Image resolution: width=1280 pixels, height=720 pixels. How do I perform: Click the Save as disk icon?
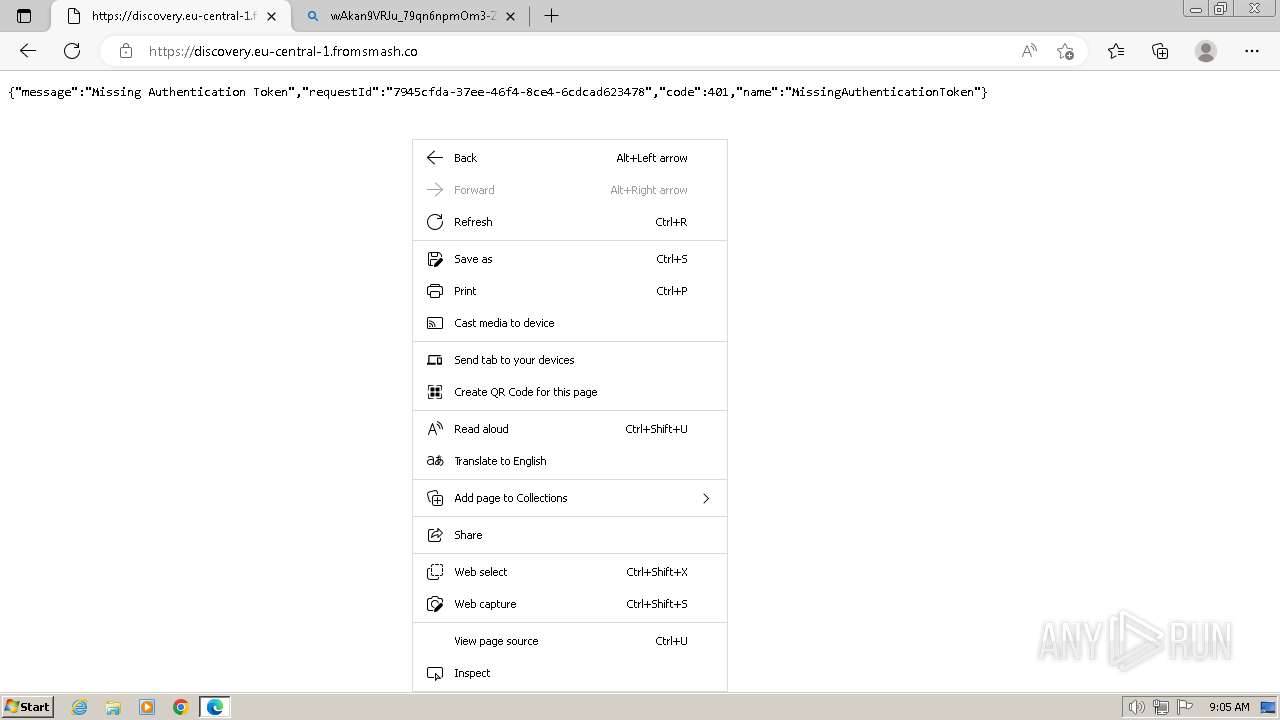[435, 259]
